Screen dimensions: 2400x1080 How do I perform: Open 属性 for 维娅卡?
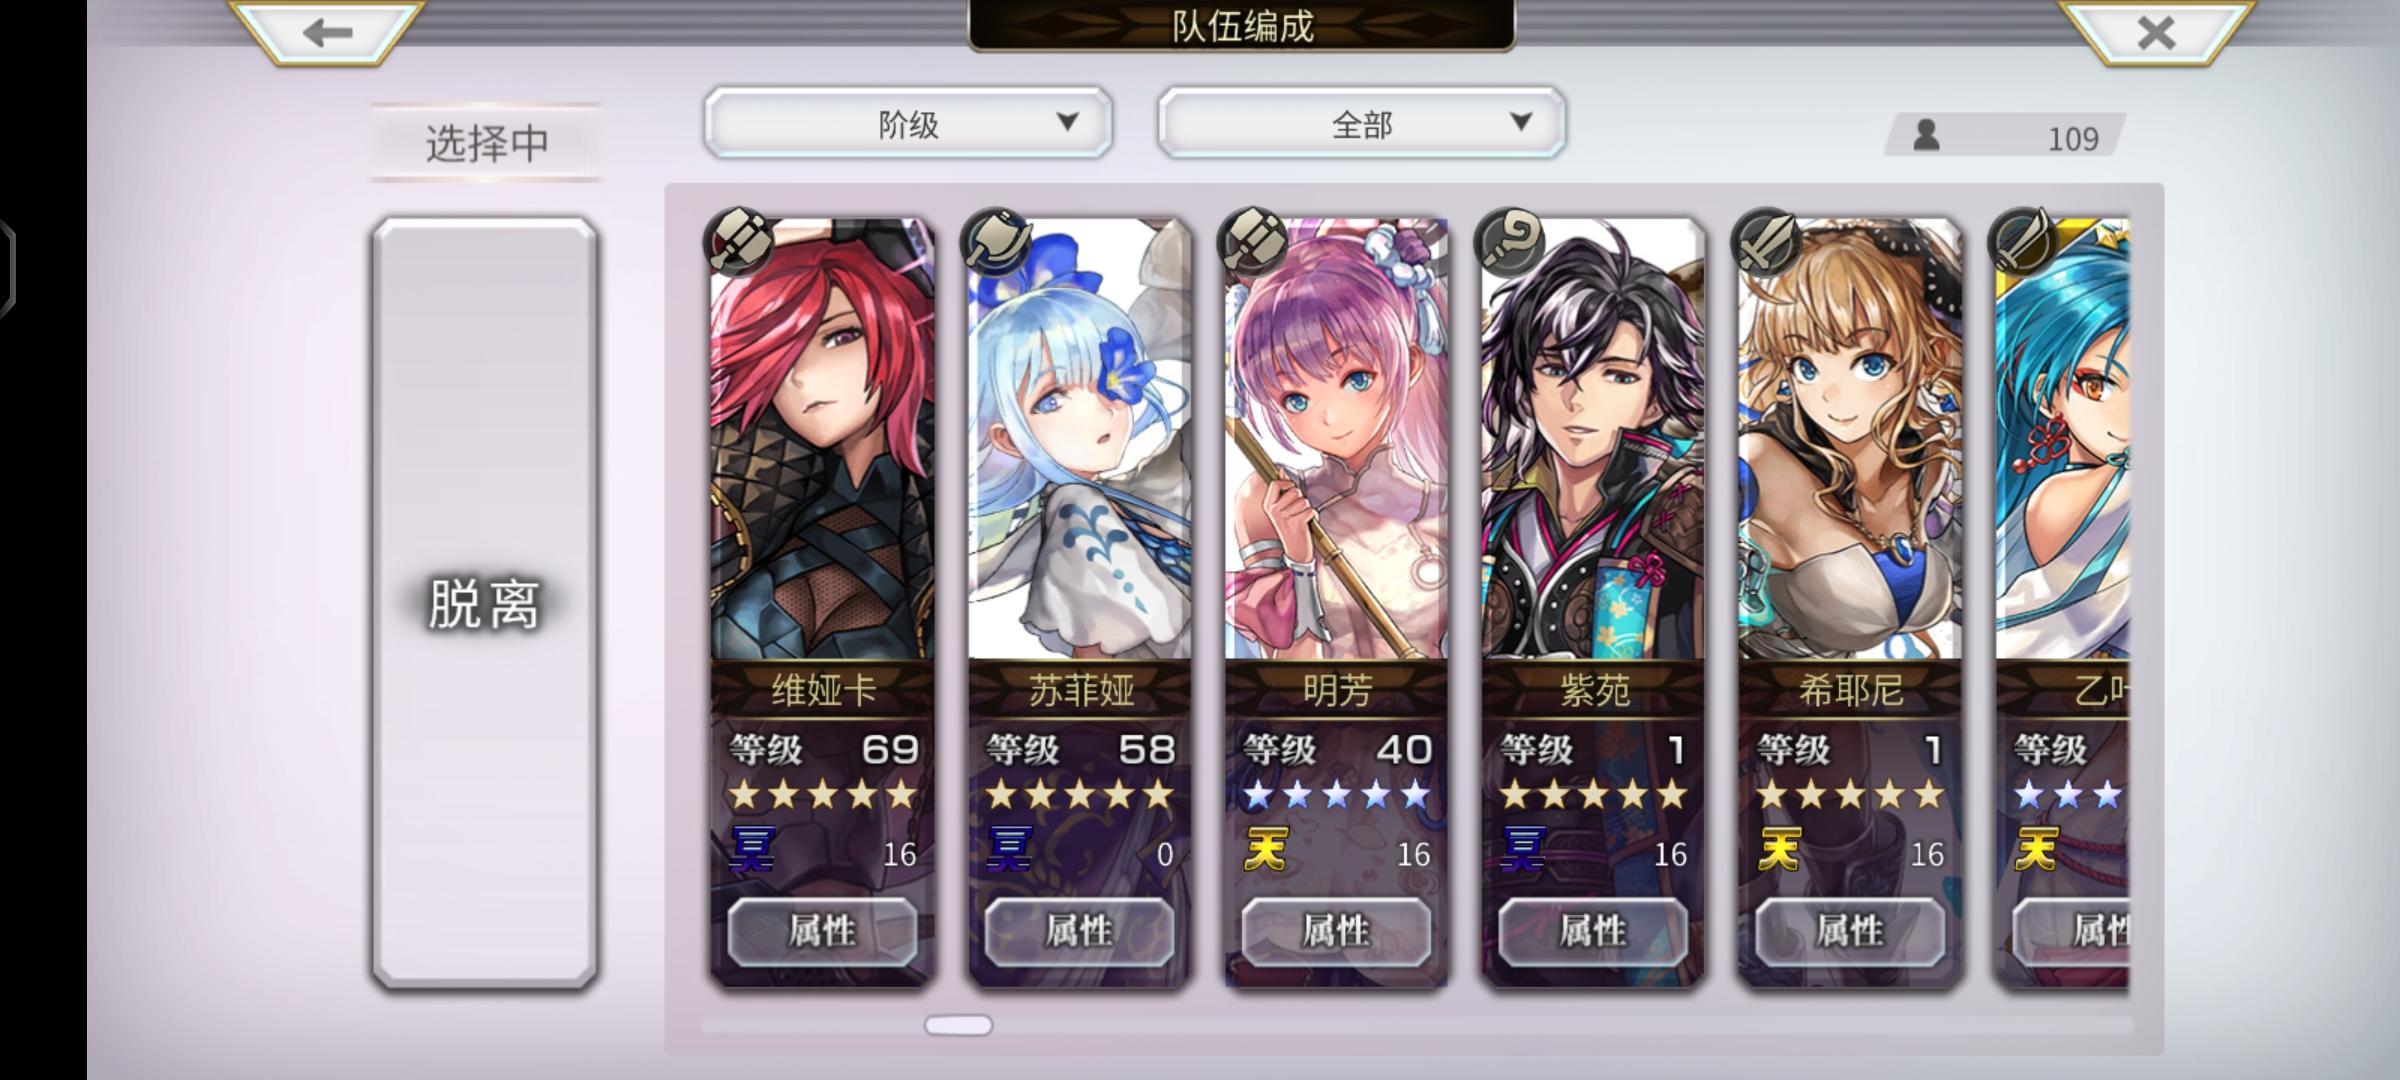(822, 932)
